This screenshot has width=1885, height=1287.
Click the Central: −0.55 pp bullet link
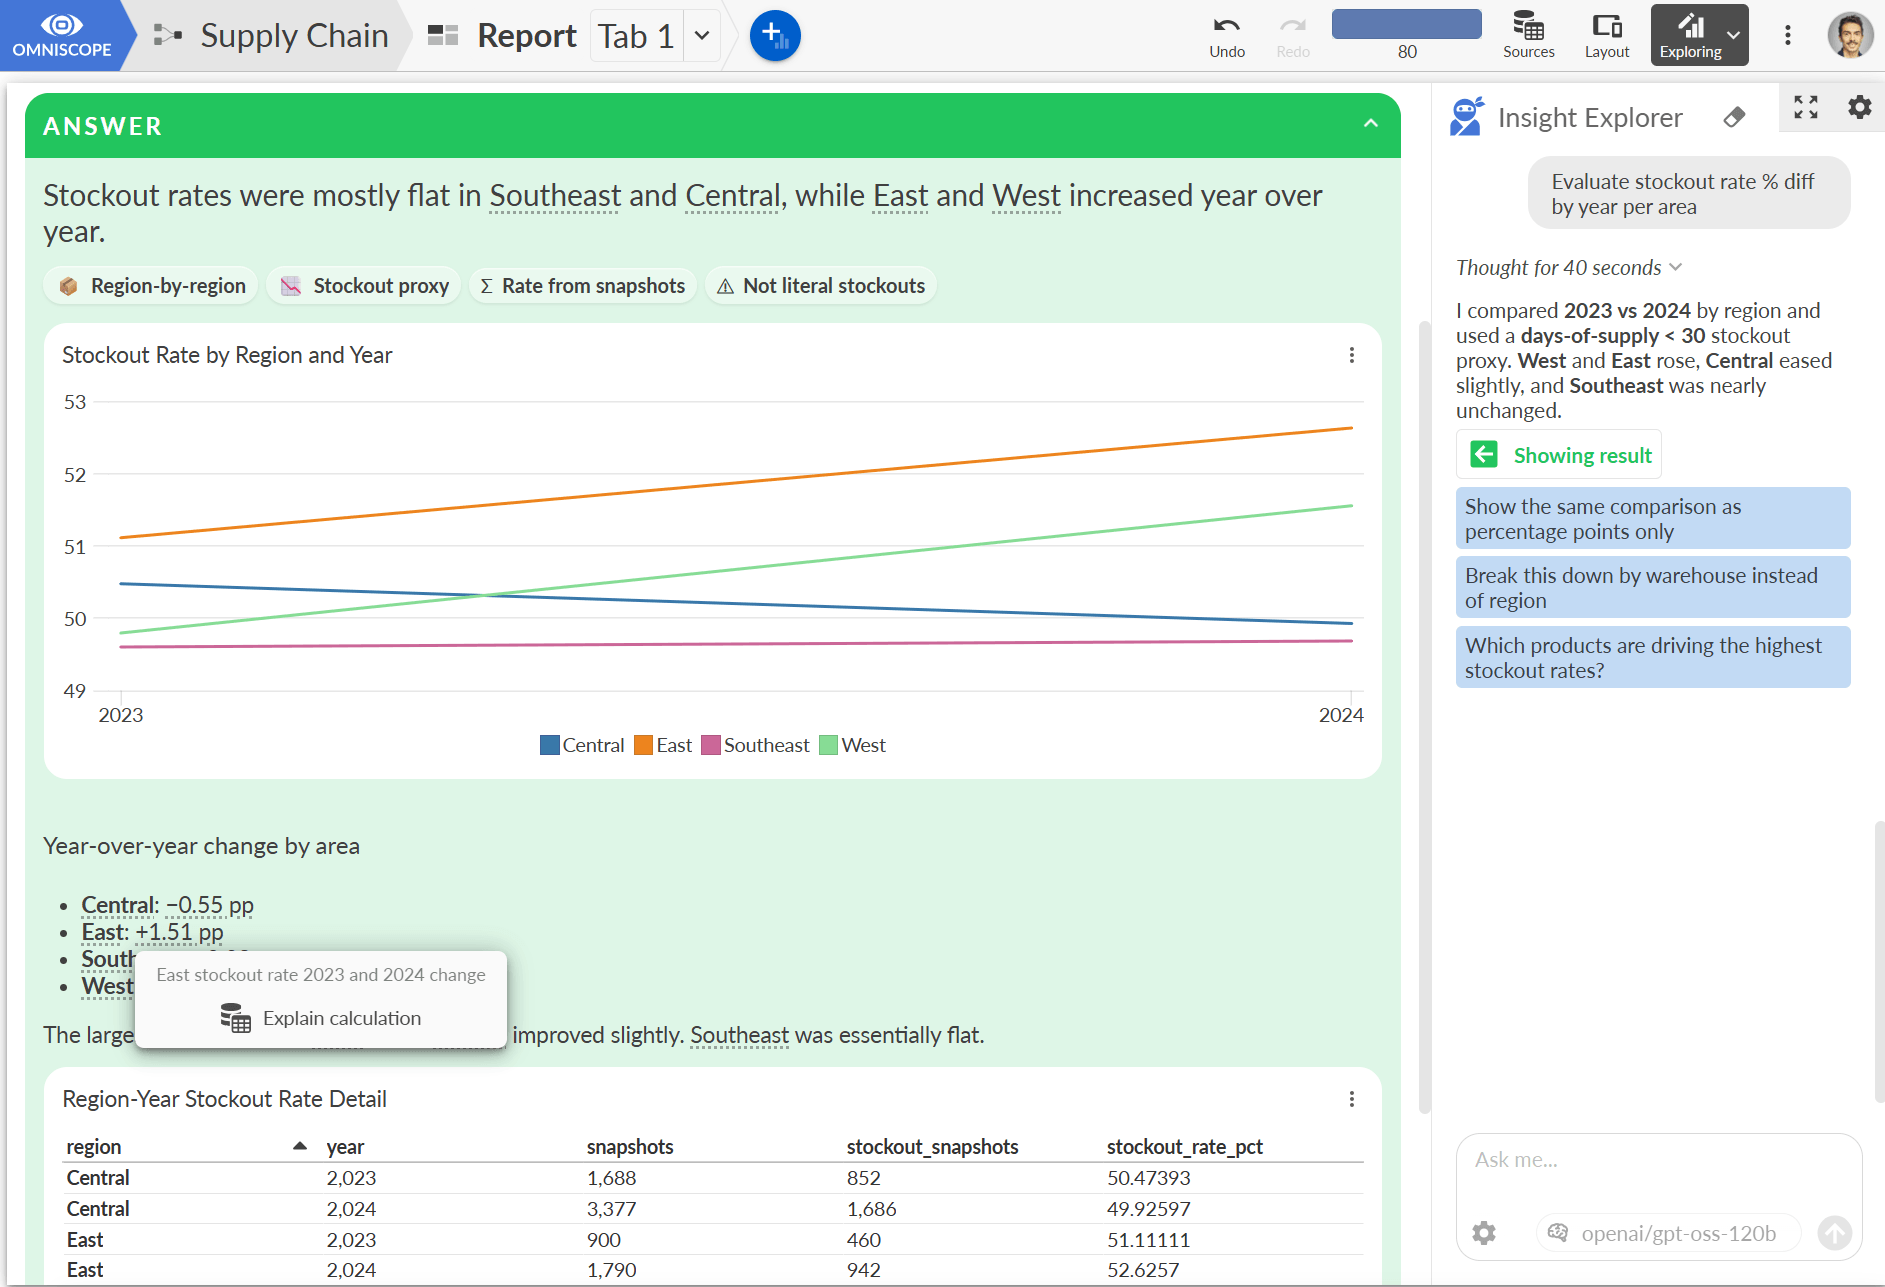click(x=167, y=905)
